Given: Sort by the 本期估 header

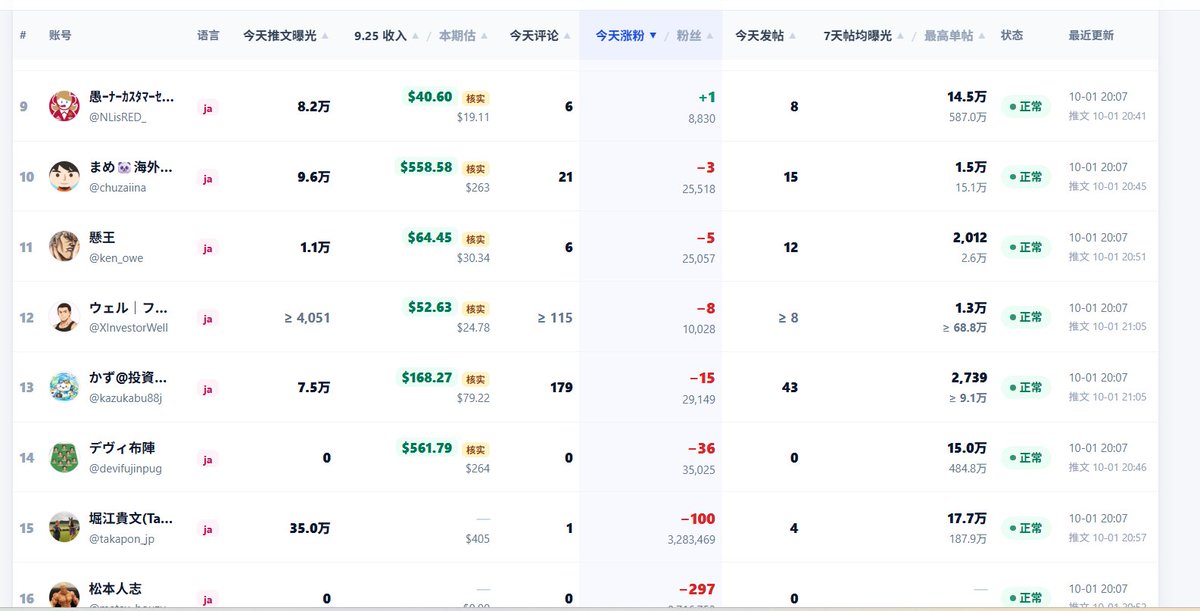Looking at the screenshot, I should coord(463,36).
